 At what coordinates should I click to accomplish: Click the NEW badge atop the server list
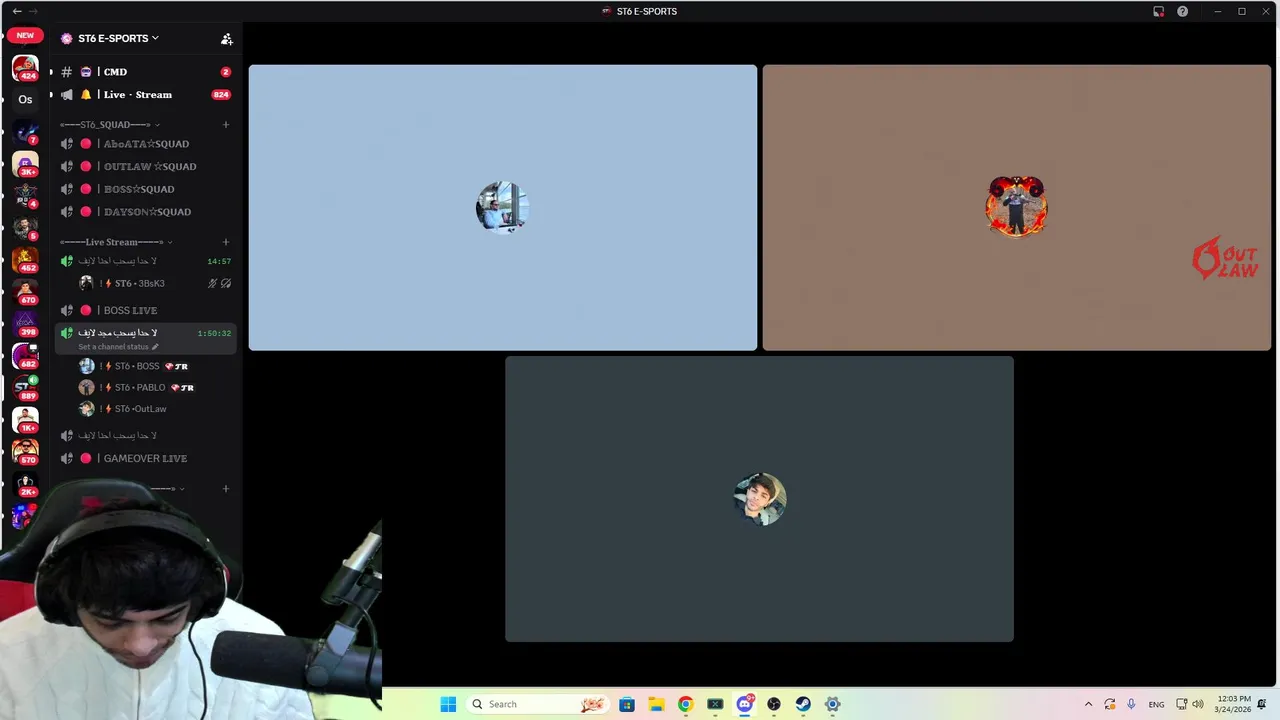pyautogui.click(x=25, y=35)
